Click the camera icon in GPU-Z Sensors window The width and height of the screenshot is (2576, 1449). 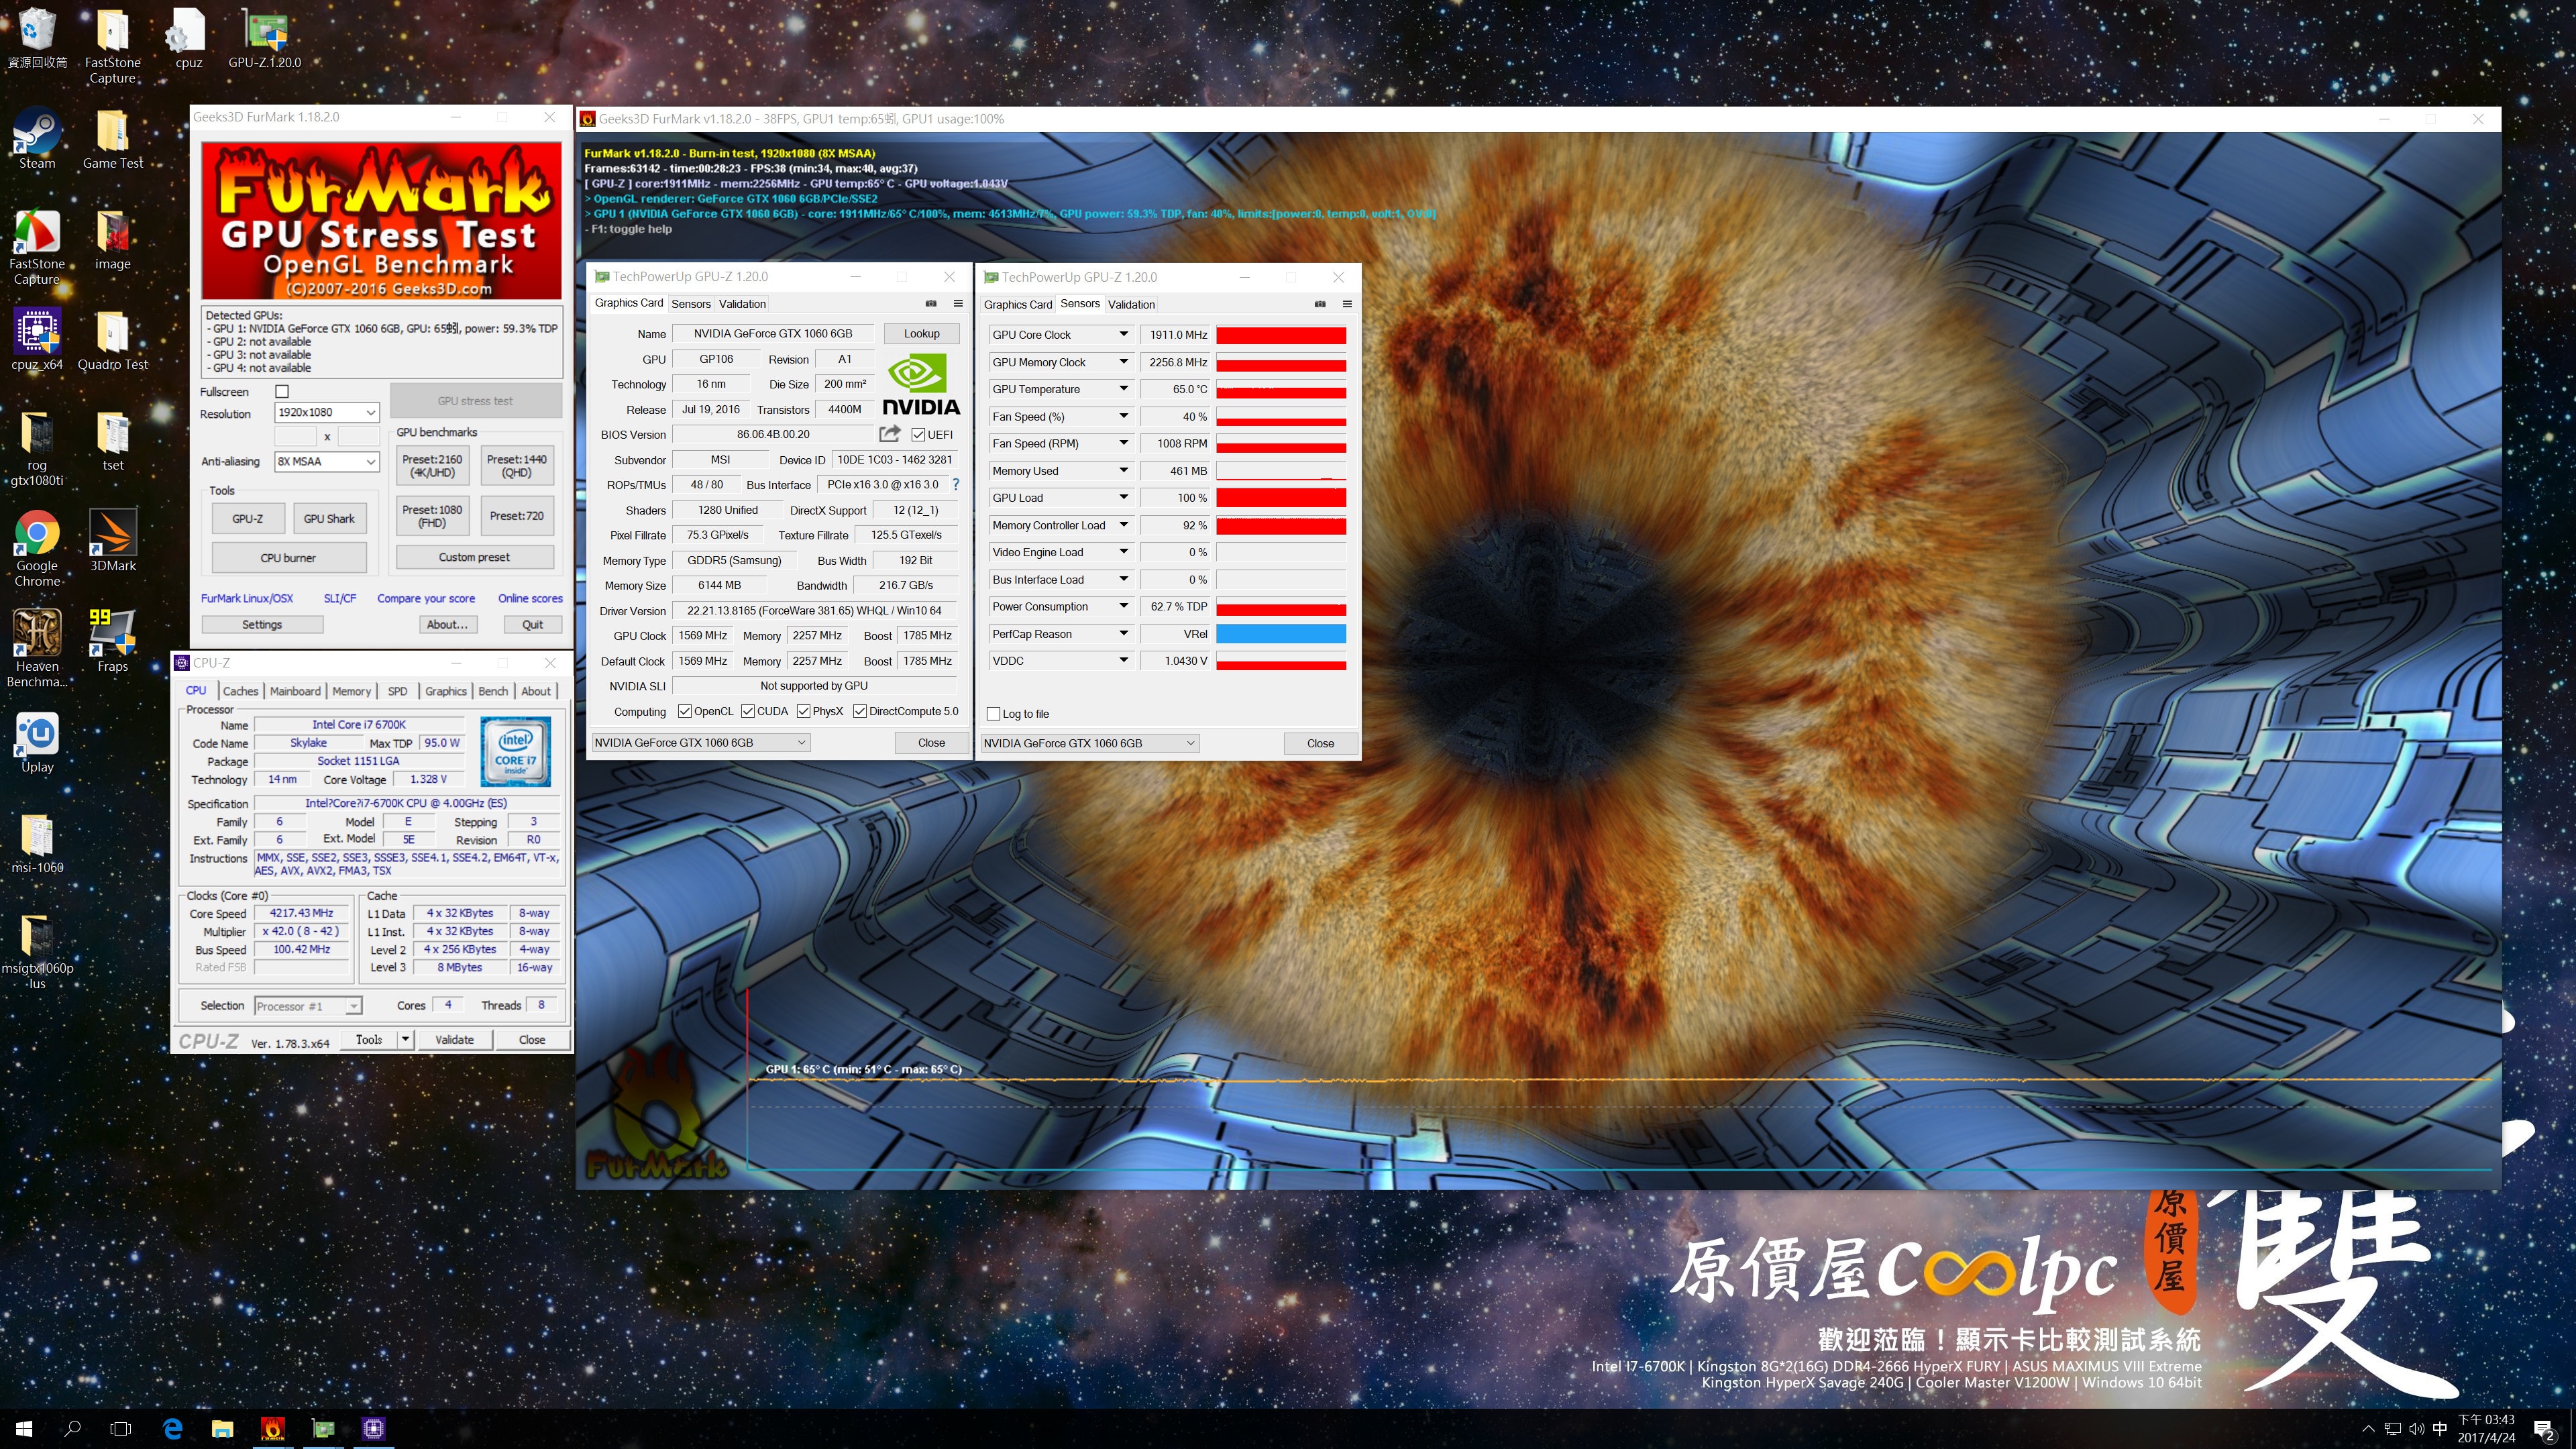pyautogui.click(x=1320, y=304)
